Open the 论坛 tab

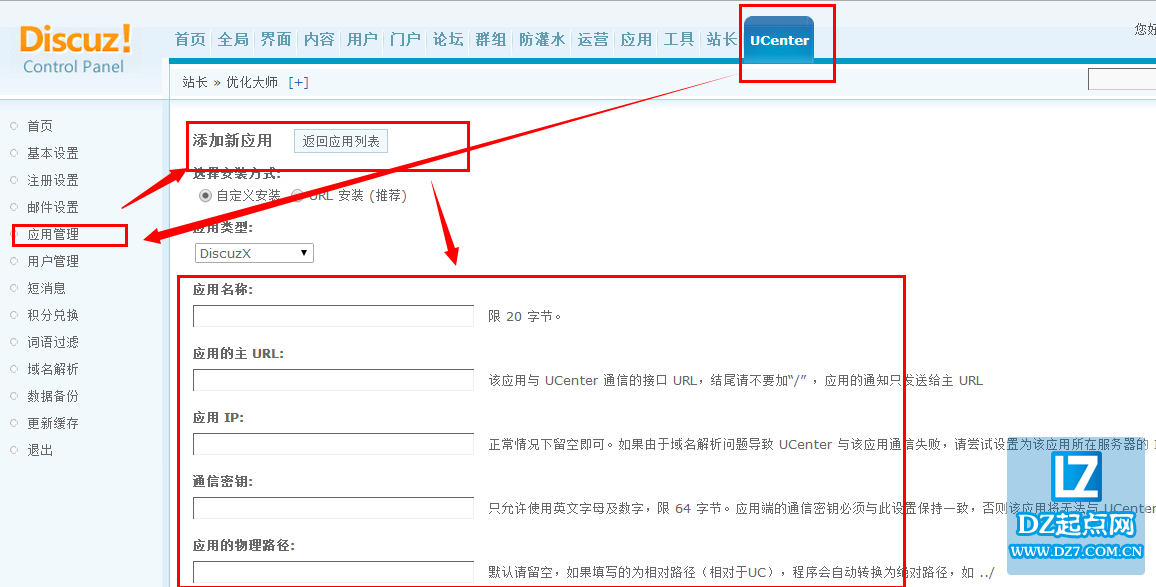448,40
